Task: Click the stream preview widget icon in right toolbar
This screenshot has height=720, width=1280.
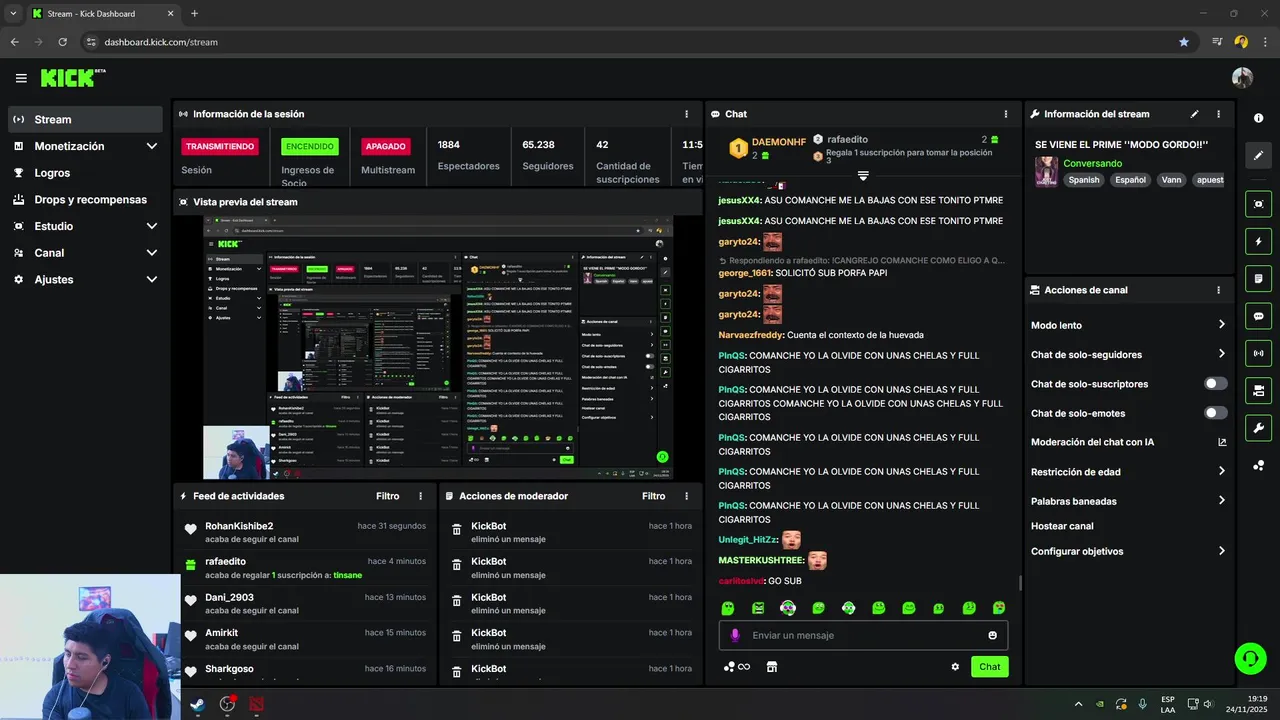Action: pyautogui.click(x=1258, y=204)
